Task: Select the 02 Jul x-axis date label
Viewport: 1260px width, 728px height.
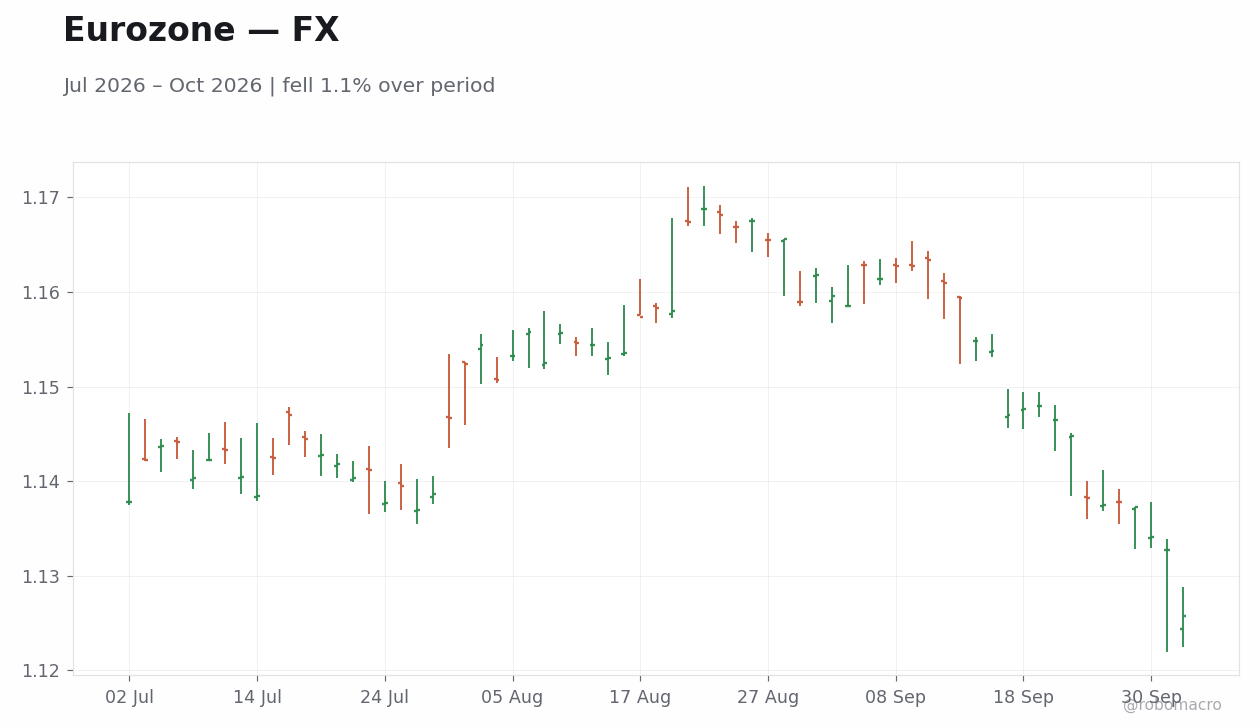Action: (x=129, y=698)
